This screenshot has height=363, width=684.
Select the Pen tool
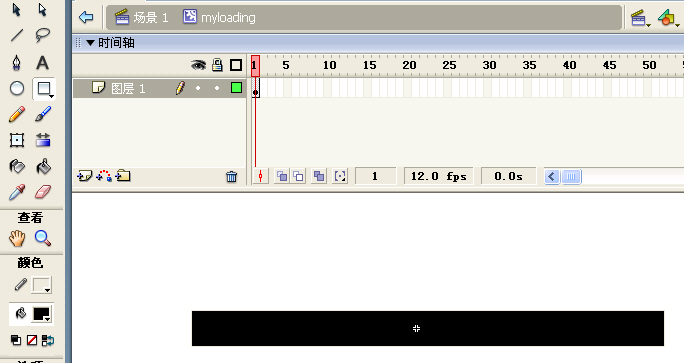point(17,63)
